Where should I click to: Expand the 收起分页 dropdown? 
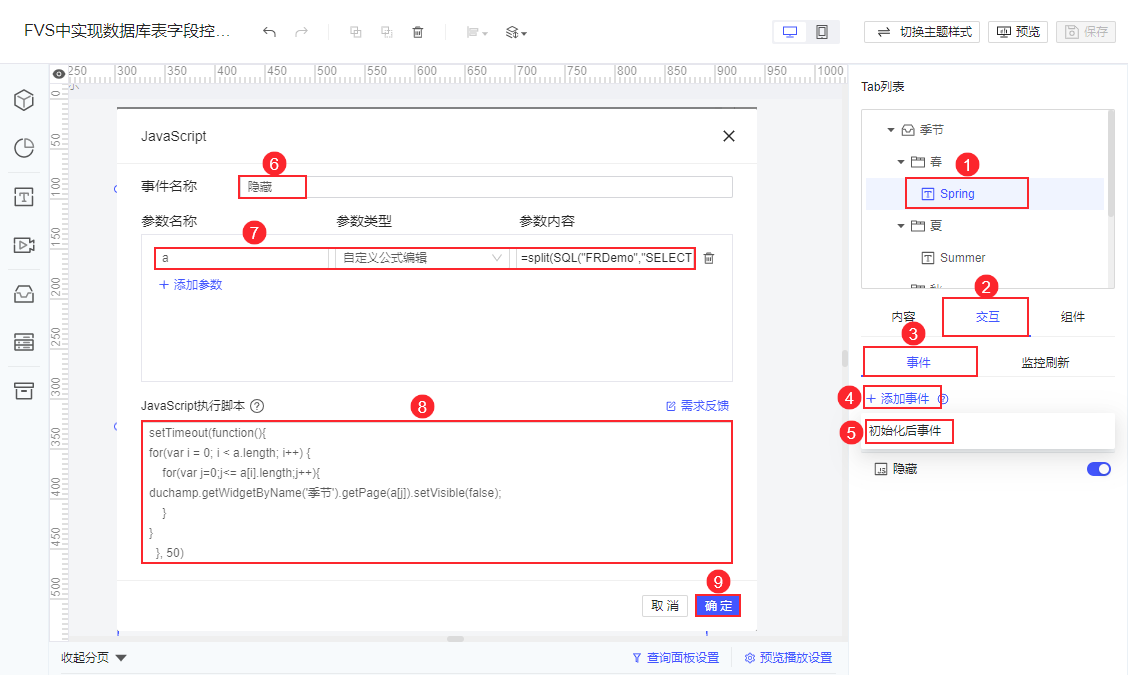click(94, 658)
